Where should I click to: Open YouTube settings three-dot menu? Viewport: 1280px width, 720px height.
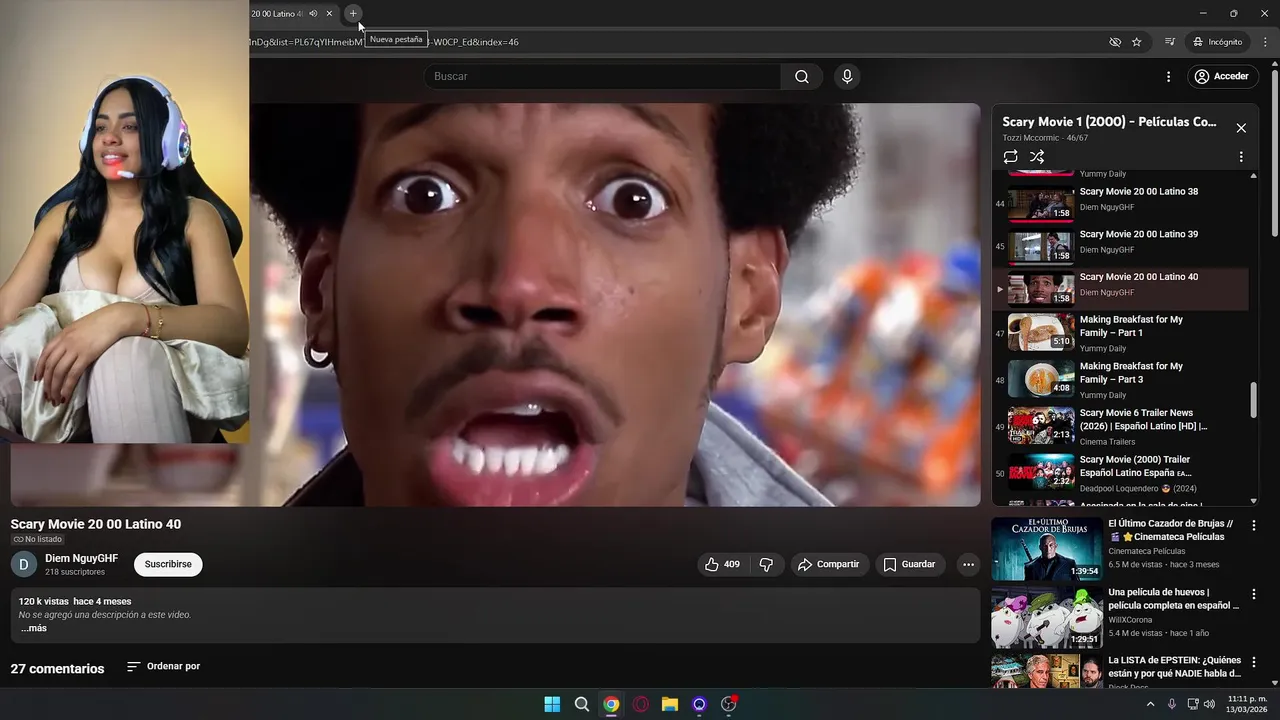[x=1168, y=76]
